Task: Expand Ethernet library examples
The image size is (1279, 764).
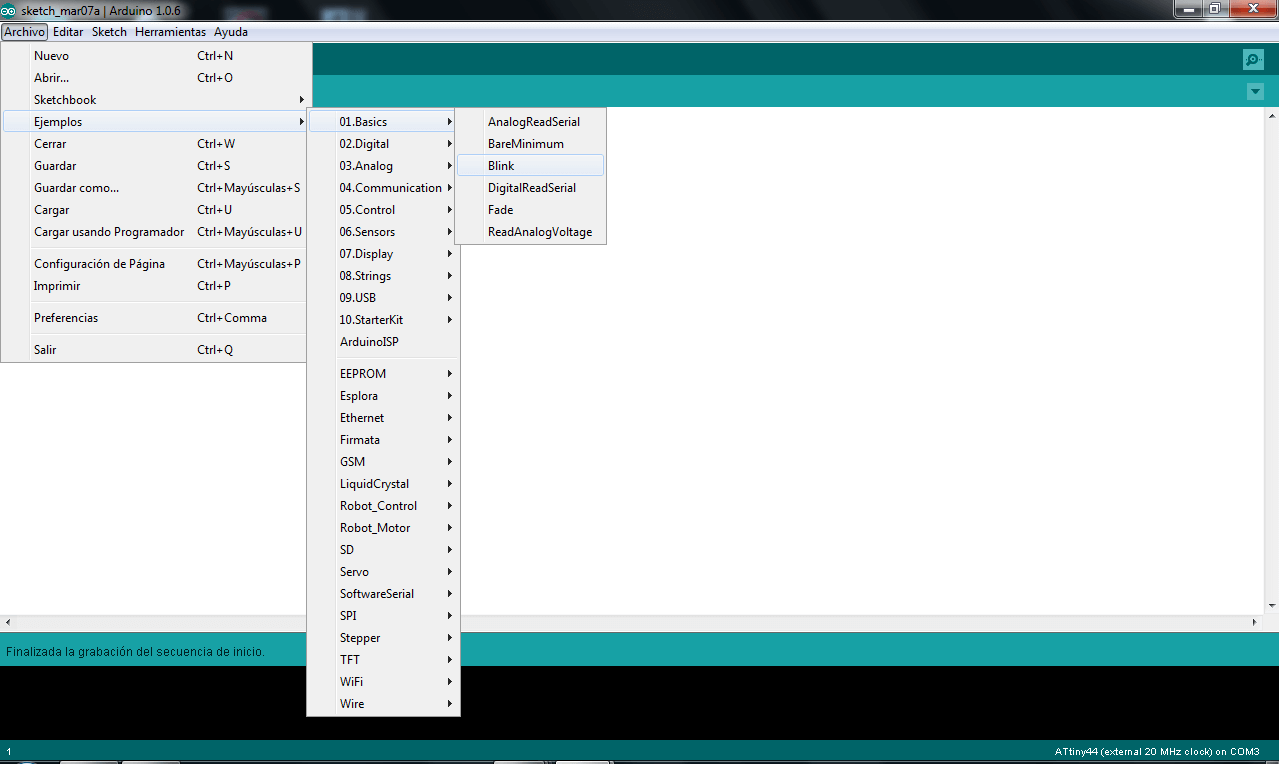Action: pyautogui.click(x=383, y=418)
